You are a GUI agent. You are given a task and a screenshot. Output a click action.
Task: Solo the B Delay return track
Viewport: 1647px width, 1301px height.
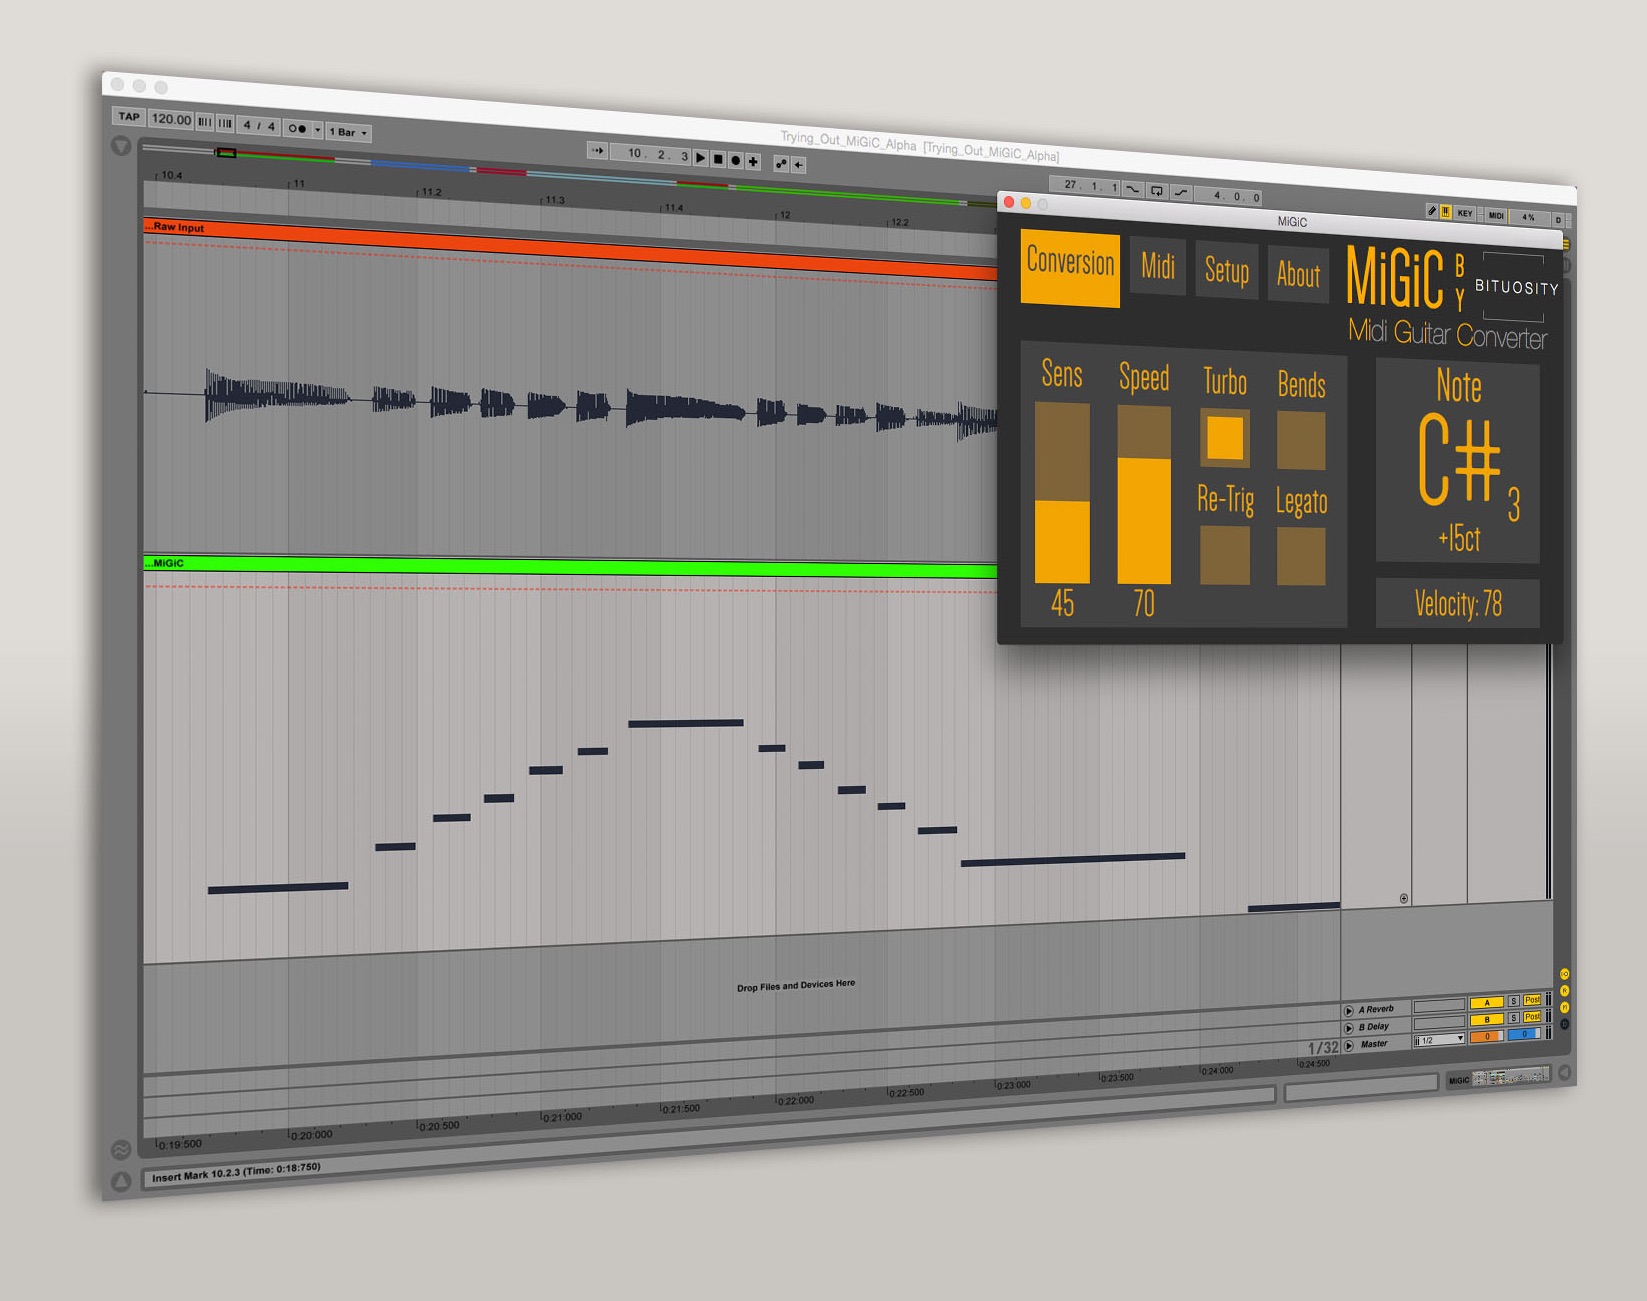pyautogui.click(x=1513, y=1017)
